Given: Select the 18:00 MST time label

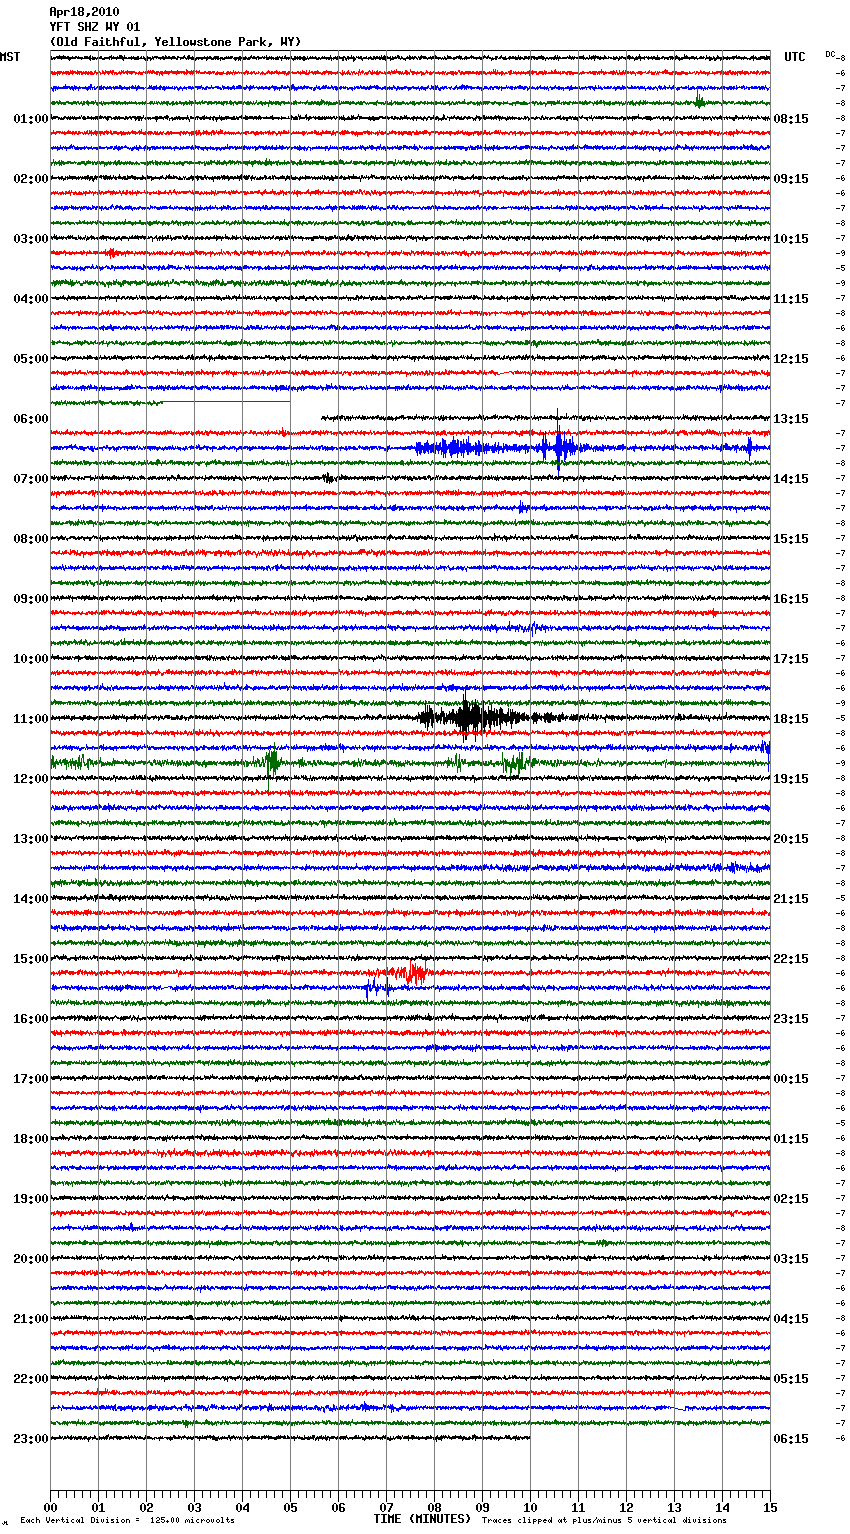Looking at the screenshot, I should [30, 1139].
